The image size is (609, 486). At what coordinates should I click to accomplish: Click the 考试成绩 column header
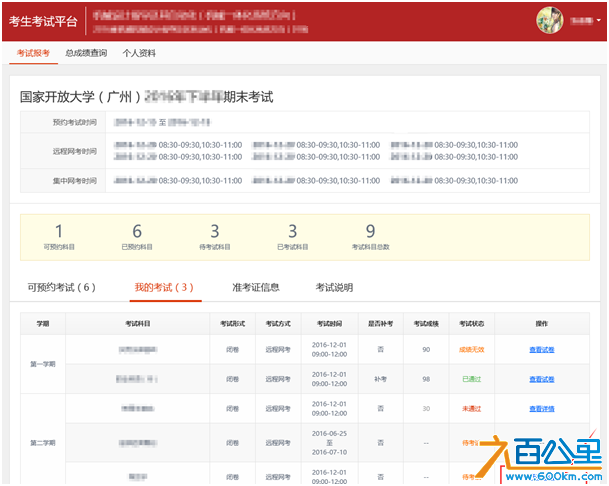pyautogui.click(x=426, y=324)
